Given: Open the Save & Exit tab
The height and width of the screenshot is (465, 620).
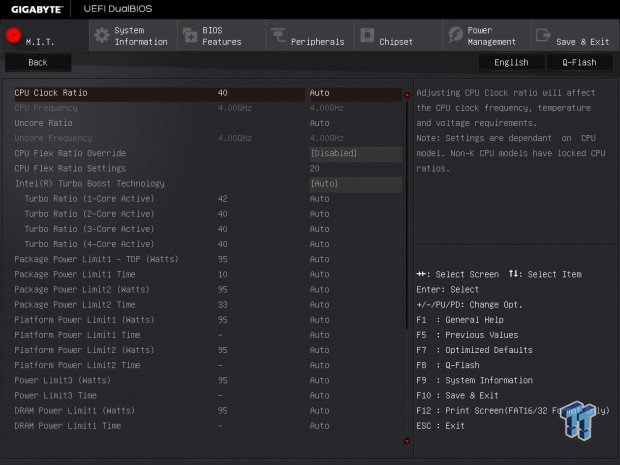Looking at the screenshot, I should pyautogui.click(x=575, y=35).
